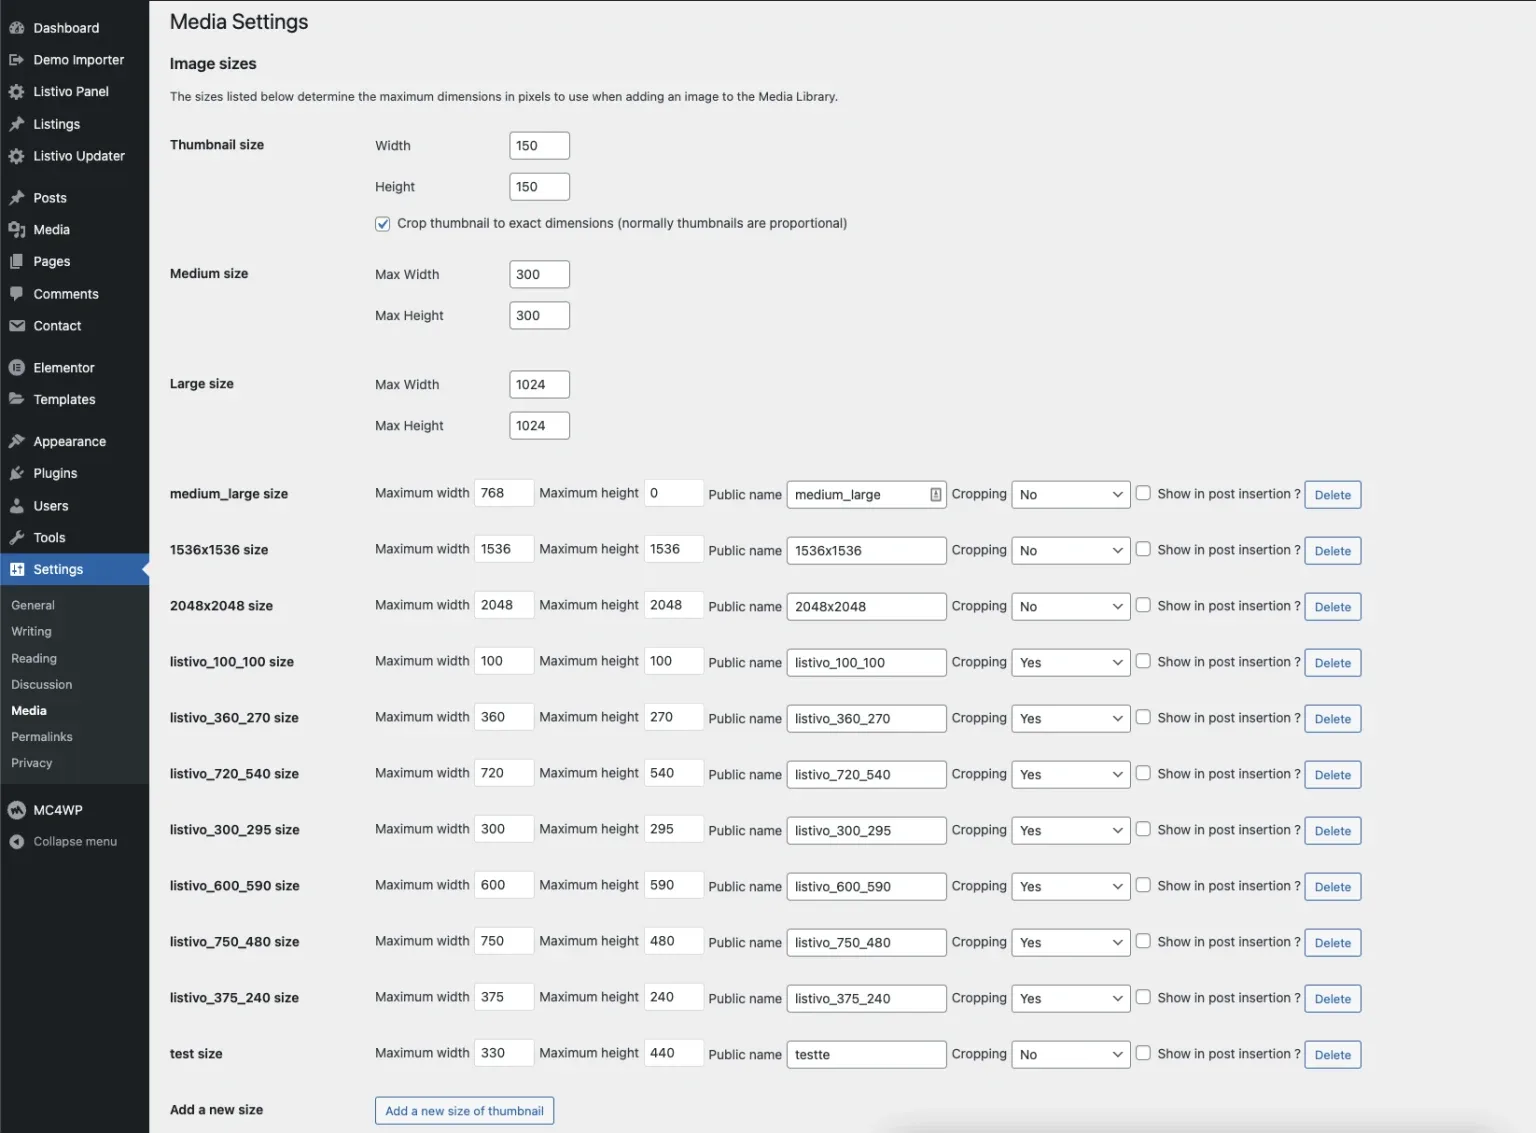Tick post insertion checkbox for 1536x1536
This screenshot has height=1133, width=1536.
coord(1143,549)
